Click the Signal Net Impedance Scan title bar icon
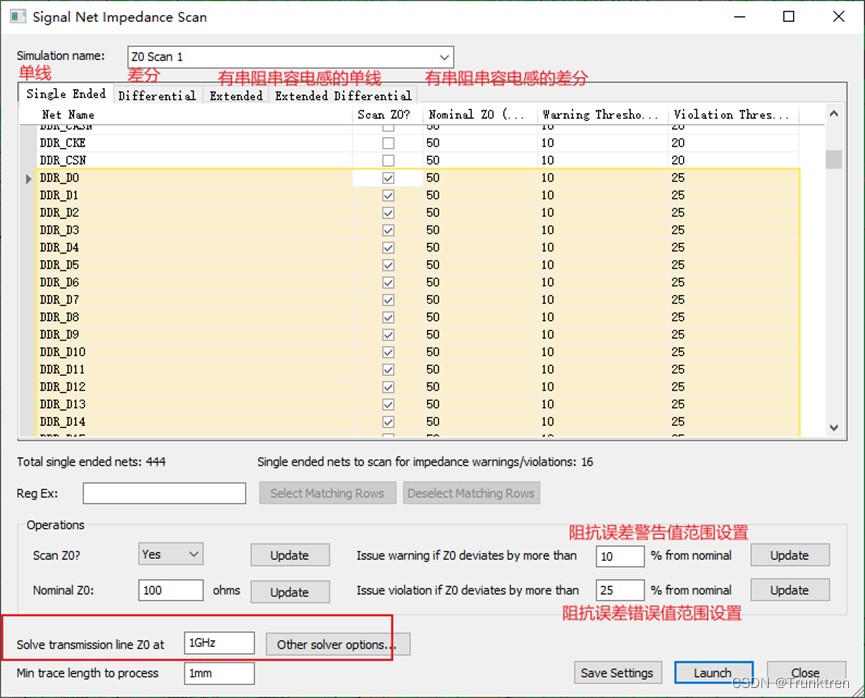 16,16
